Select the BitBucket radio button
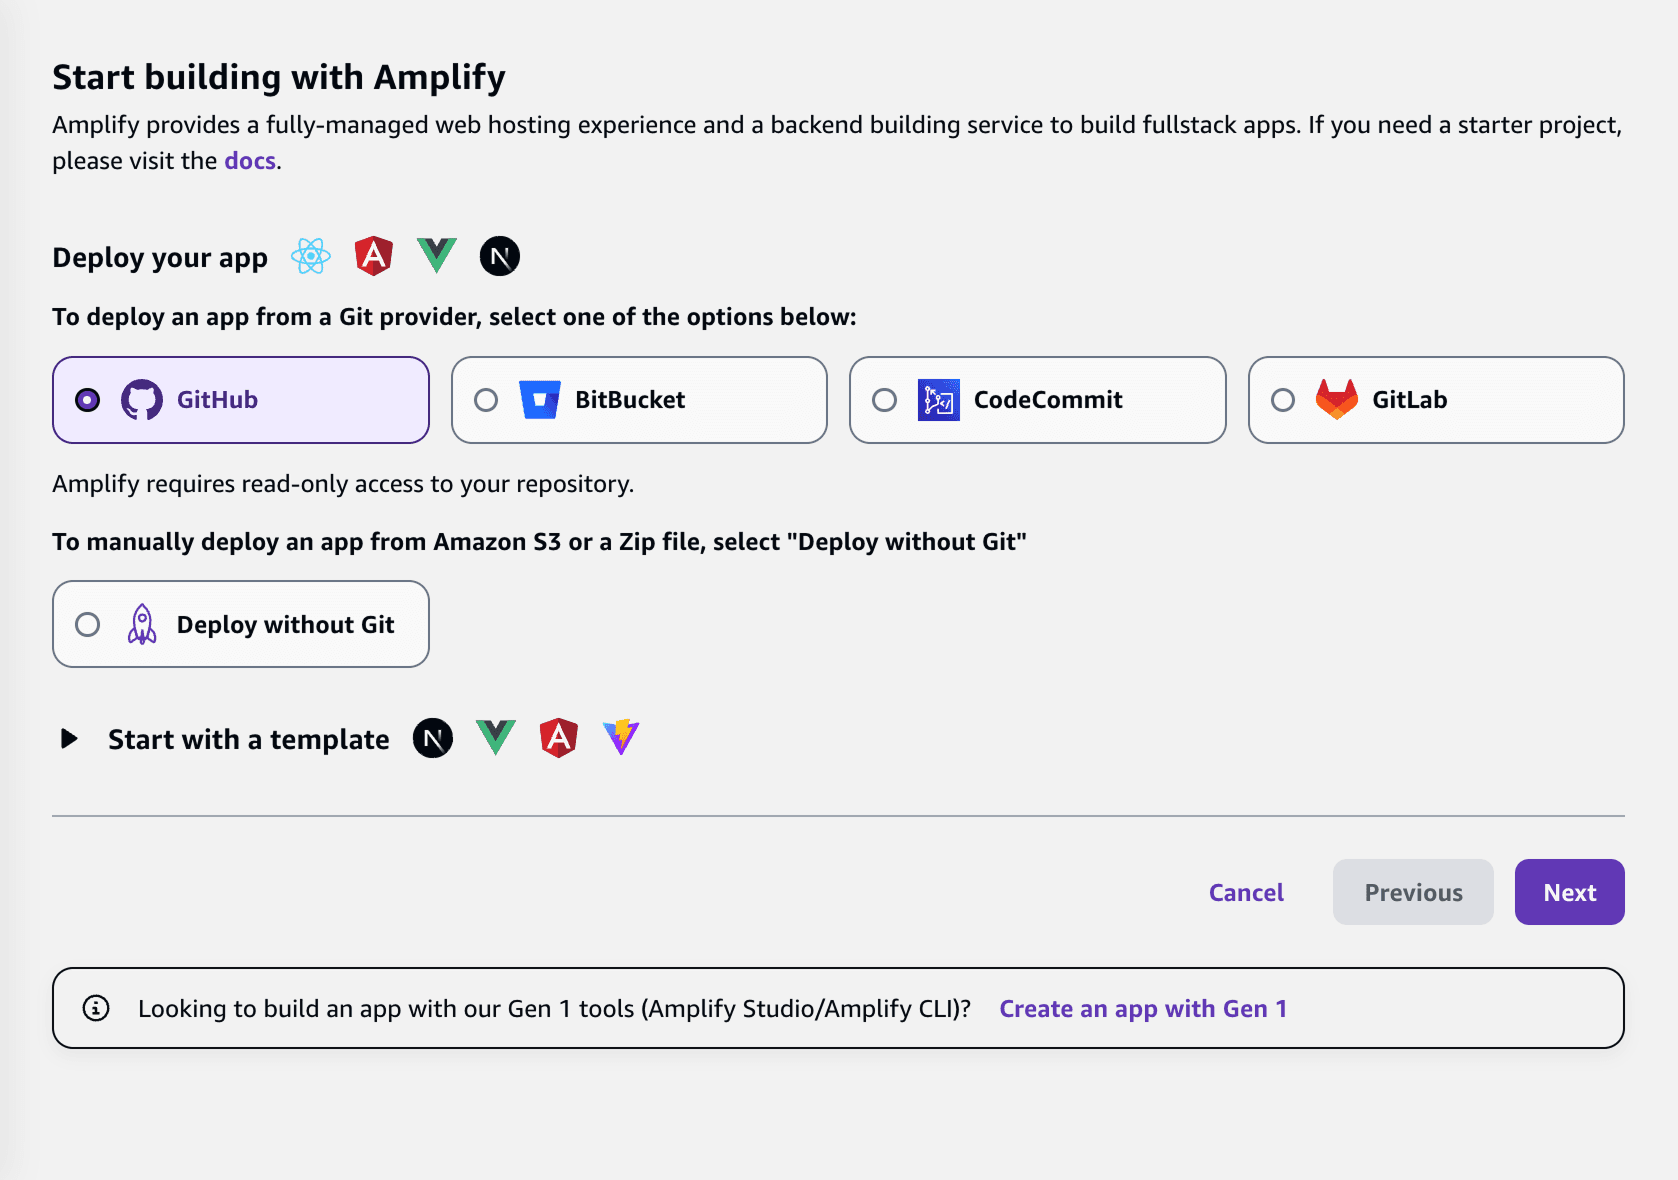The width and height of the screenshot is (1678, 1180). 486,400
